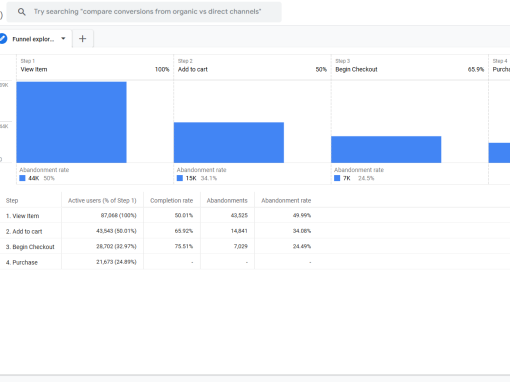Select the 2. Add to cart row
Viewport: 510px width, 382px height.
(x=255, y=231)
